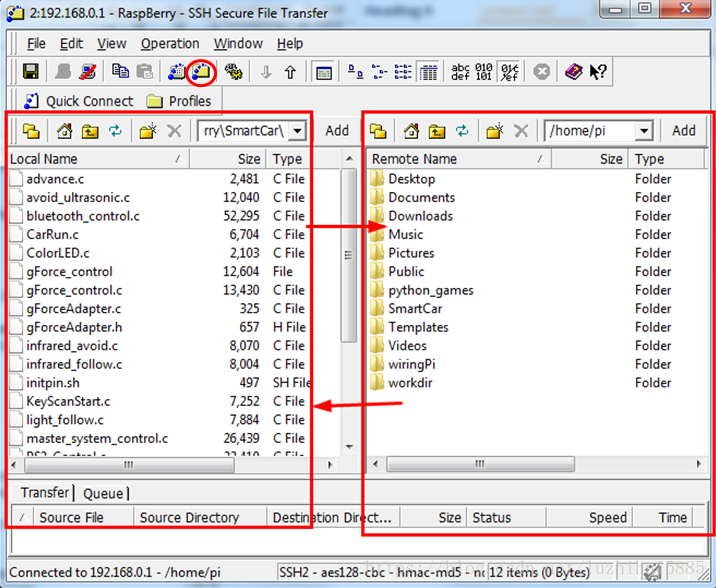Click remote pane folder history icon

click(x=378, y=131)
